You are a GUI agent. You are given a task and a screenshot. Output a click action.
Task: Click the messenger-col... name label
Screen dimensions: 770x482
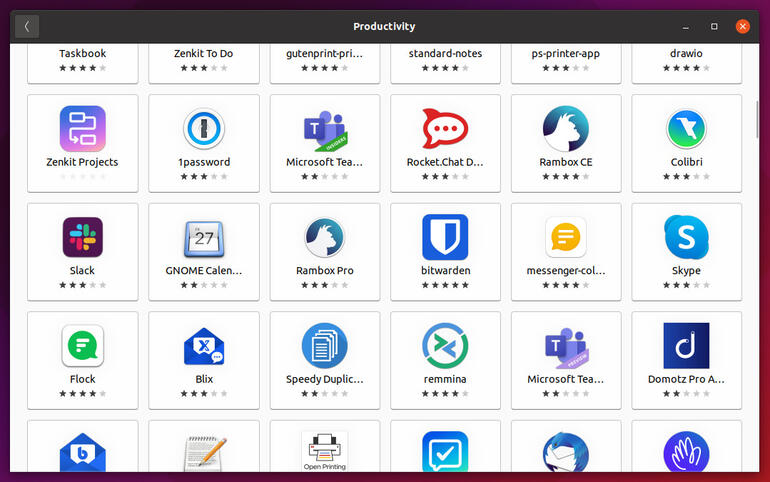566,270
